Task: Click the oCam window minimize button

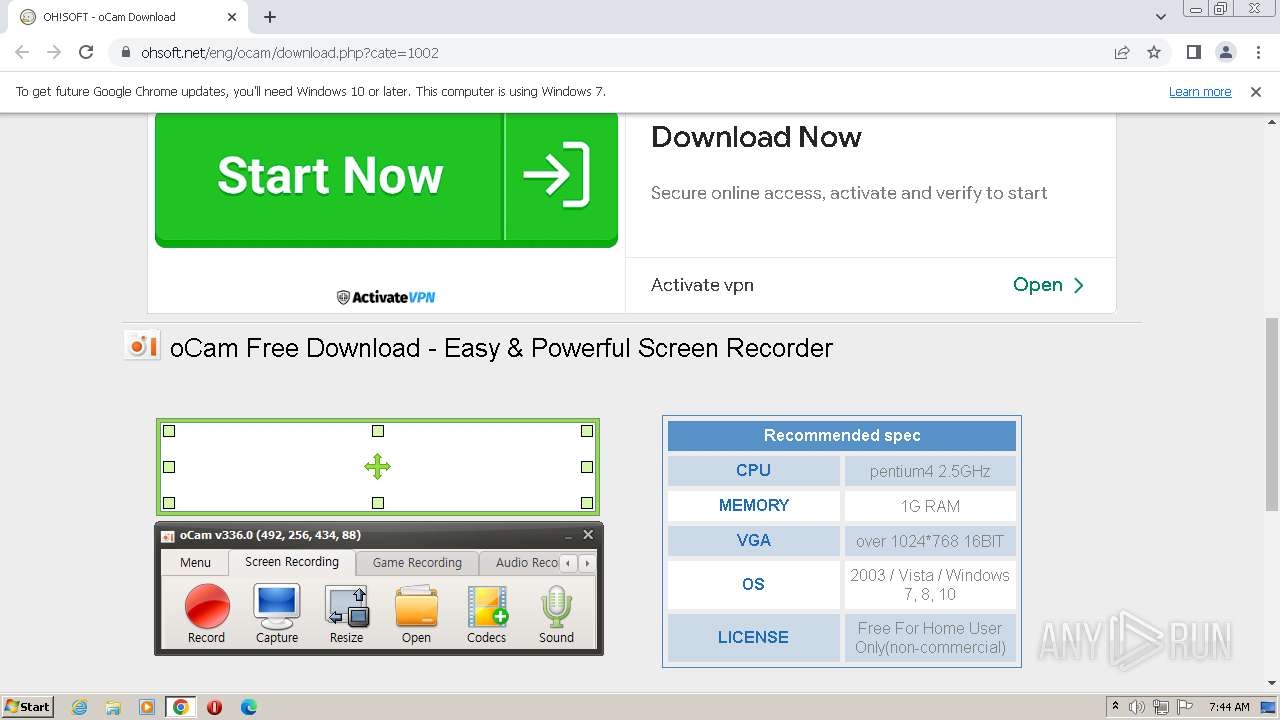Action: point(568,536)
